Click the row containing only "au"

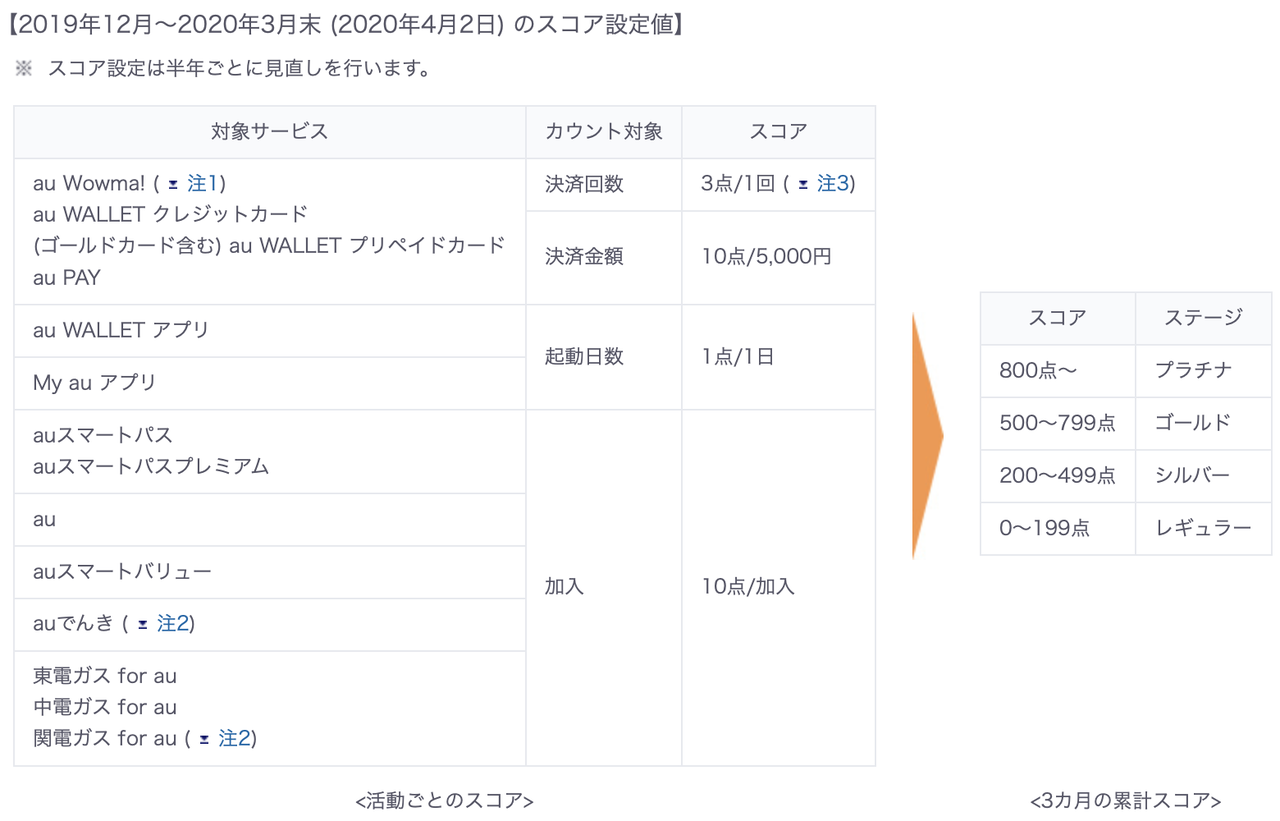[270, 520]
